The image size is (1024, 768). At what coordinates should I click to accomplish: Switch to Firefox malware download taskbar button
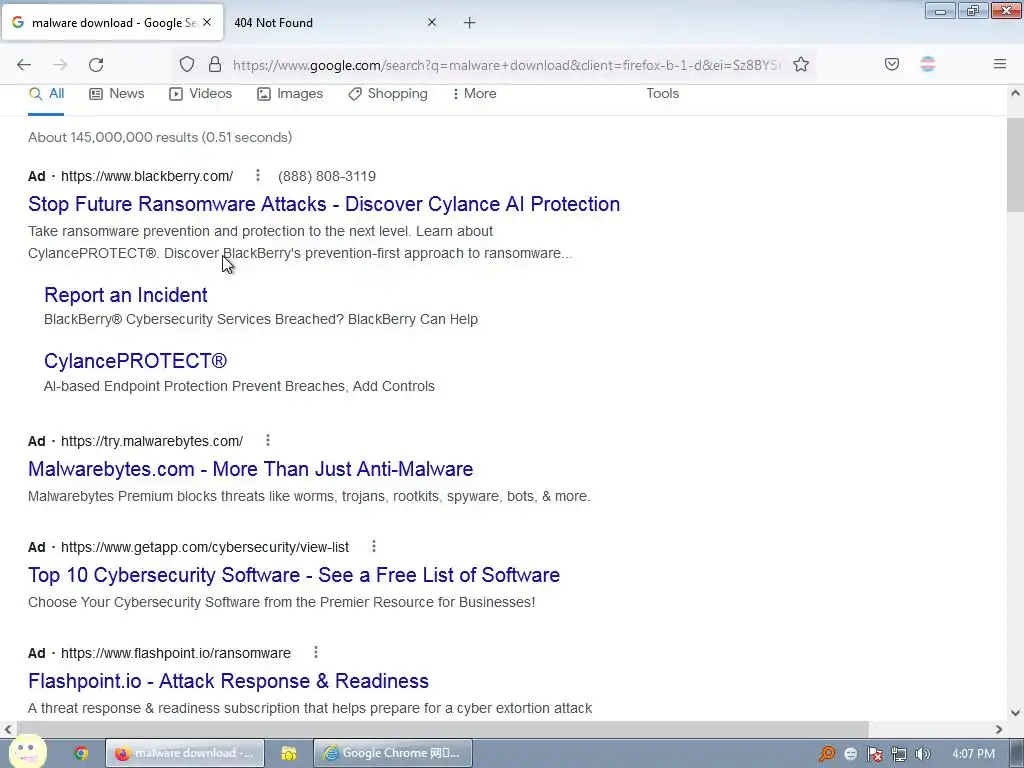point(185,753)
